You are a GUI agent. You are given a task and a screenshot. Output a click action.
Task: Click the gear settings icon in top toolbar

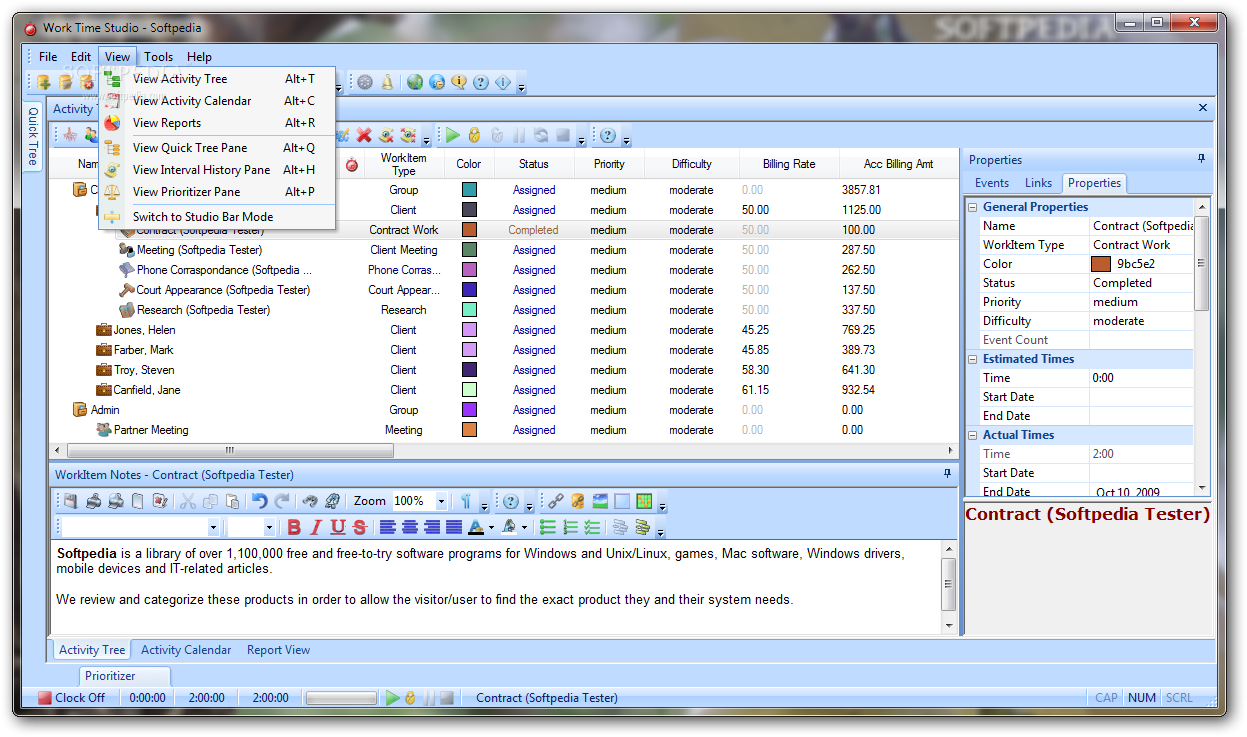pos(365,82)
